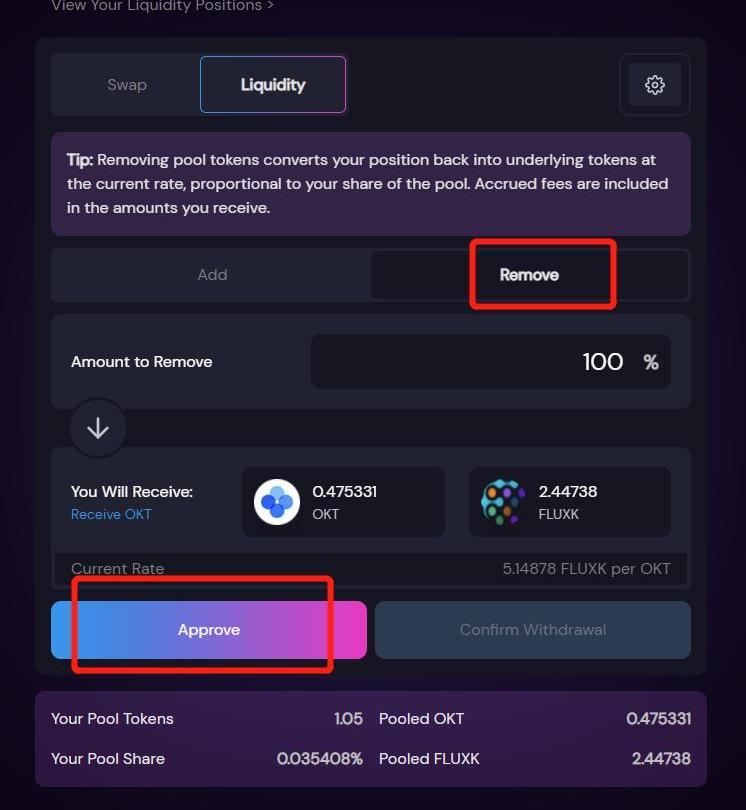Screen dimensions: 746x810
Task: Click the Your Pool Share percentage
Action: (x=319, y=759)
